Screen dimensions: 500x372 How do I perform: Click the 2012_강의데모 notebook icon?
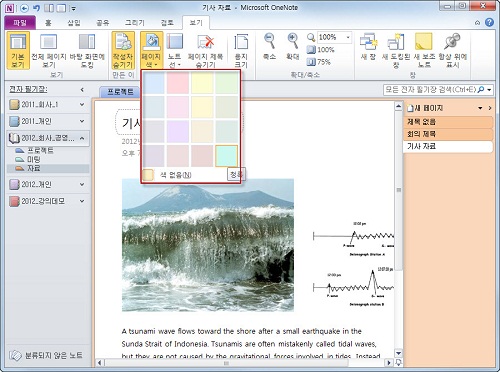point(14,201)
